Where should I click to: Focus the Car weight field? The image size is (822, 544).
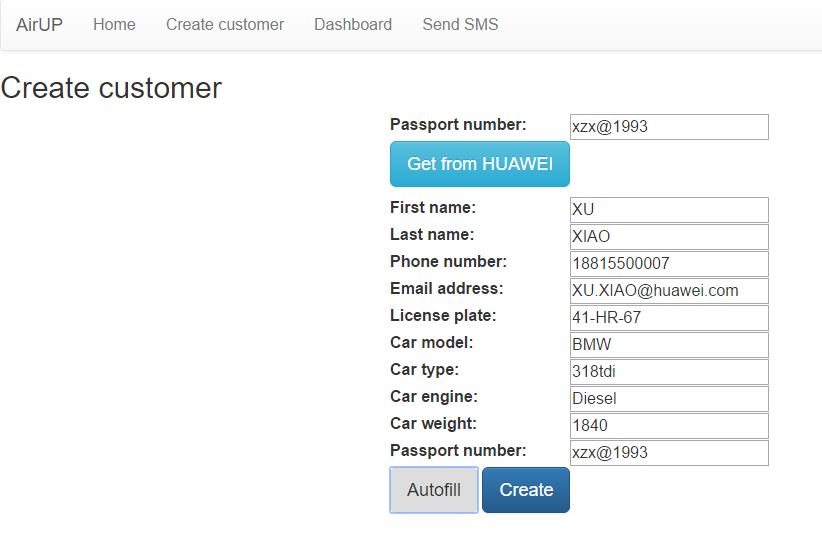coord(669,426)
